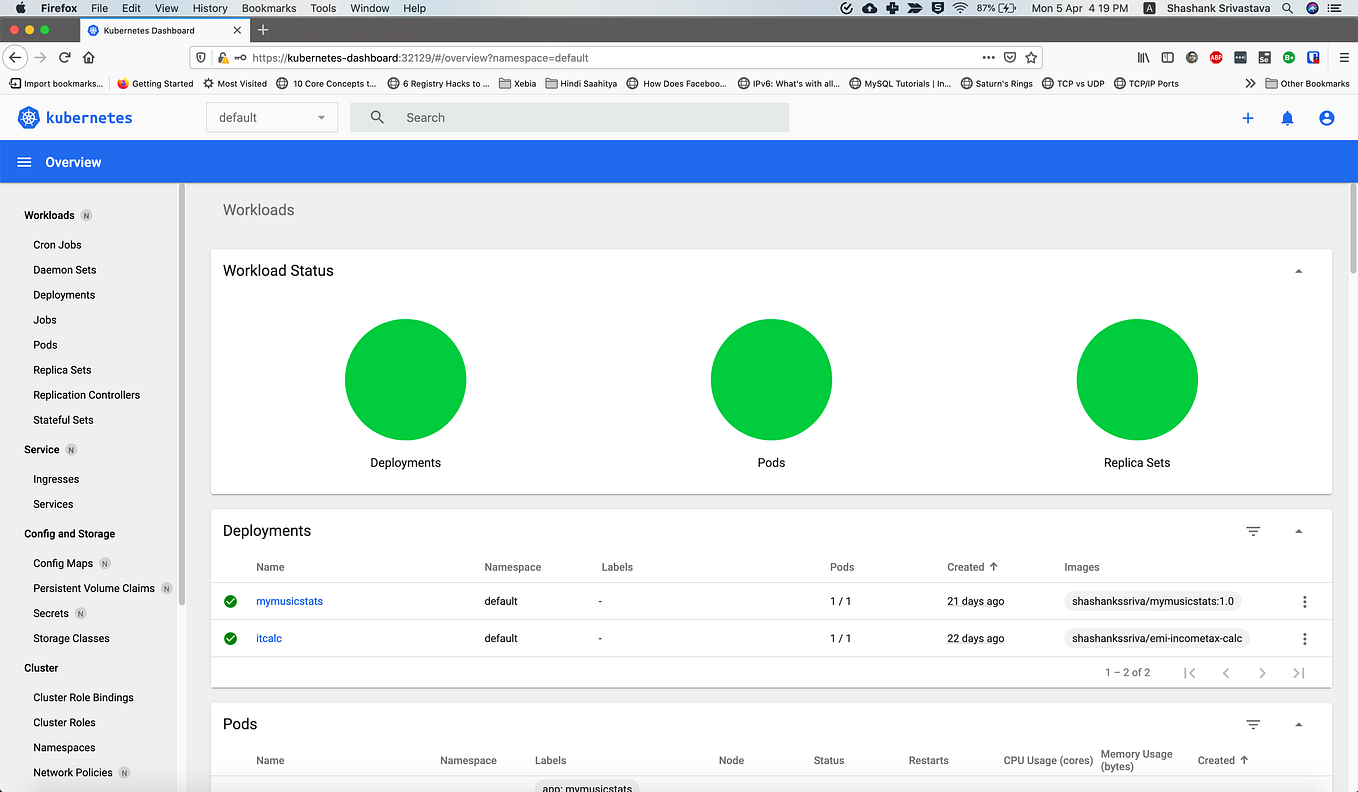Reload the page

click(65, 57)
